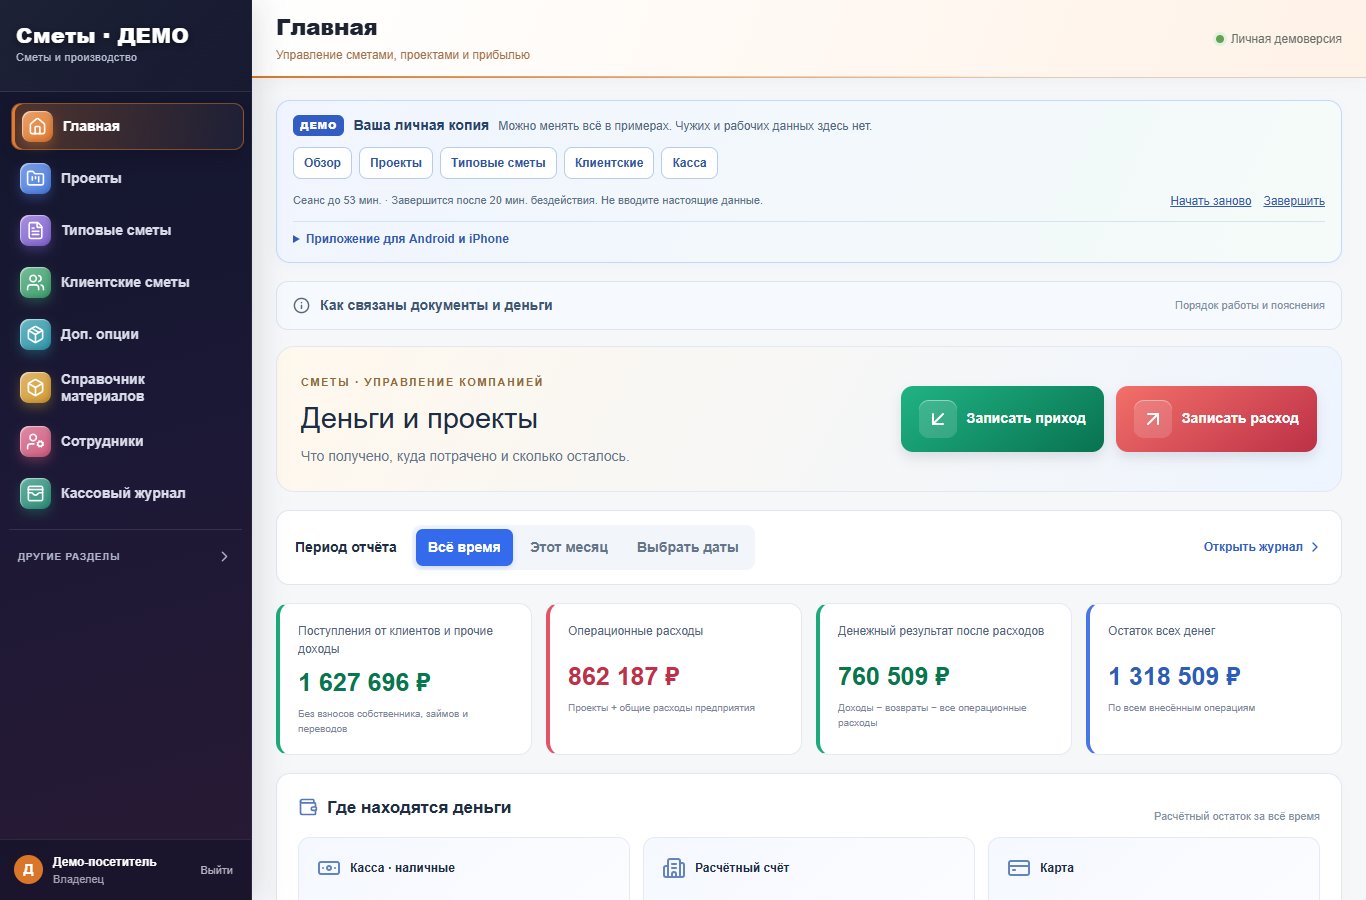
Task: Click the Д user avatar in sidebar
Action: point(28,870)
